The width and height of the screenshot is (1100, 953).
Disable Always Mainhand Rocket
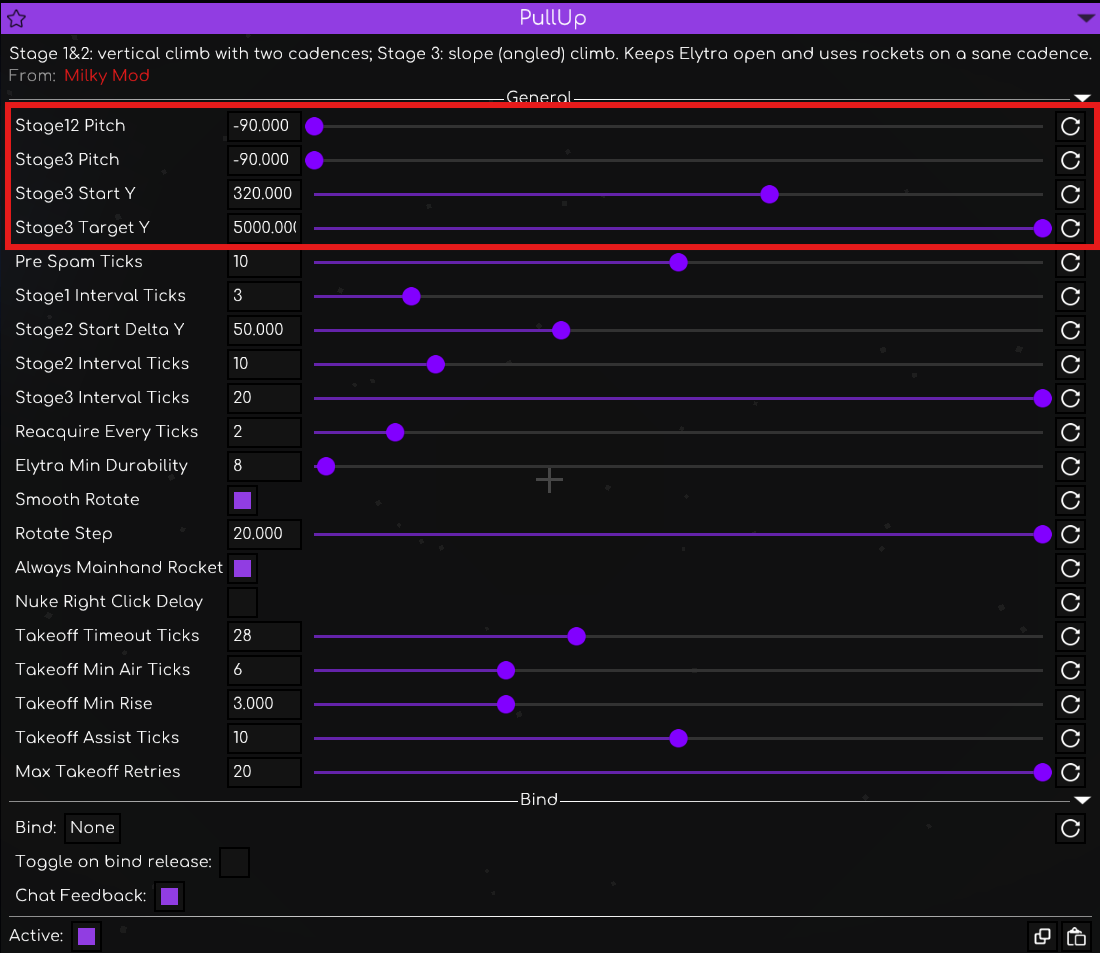coord(242,568)
